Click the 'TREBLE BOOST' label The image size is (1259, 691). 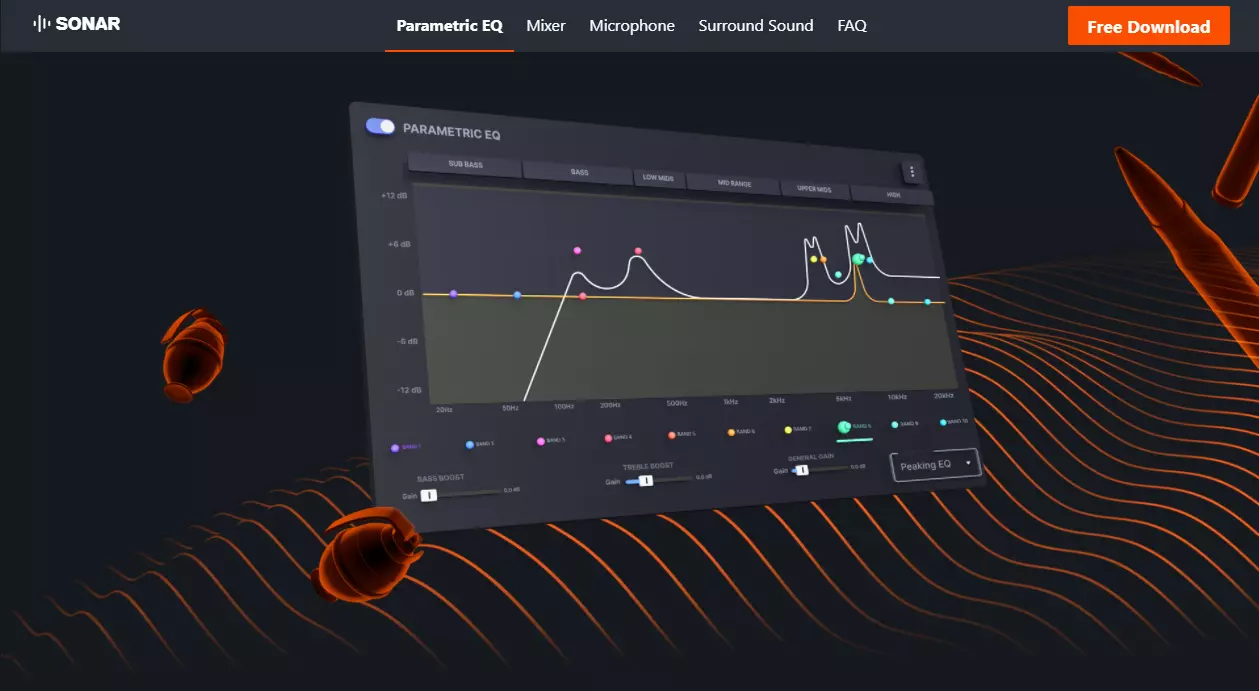pyautogui.click(x=648, y=466)
